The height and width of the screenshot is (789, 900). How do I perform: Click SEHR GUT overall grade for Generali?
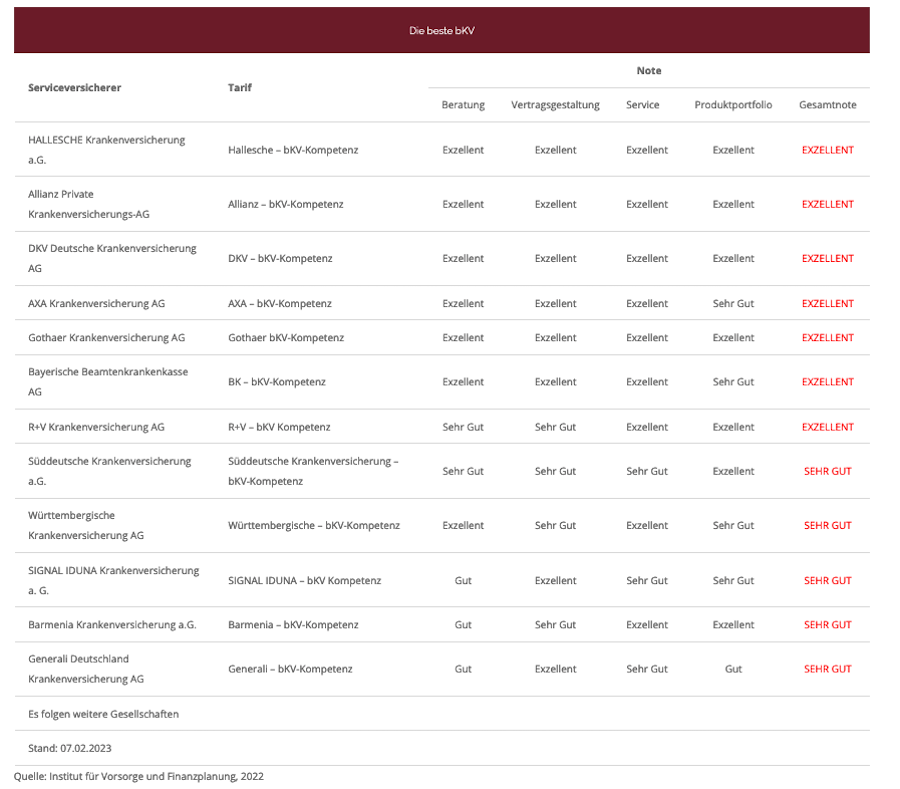coord(827,668)
